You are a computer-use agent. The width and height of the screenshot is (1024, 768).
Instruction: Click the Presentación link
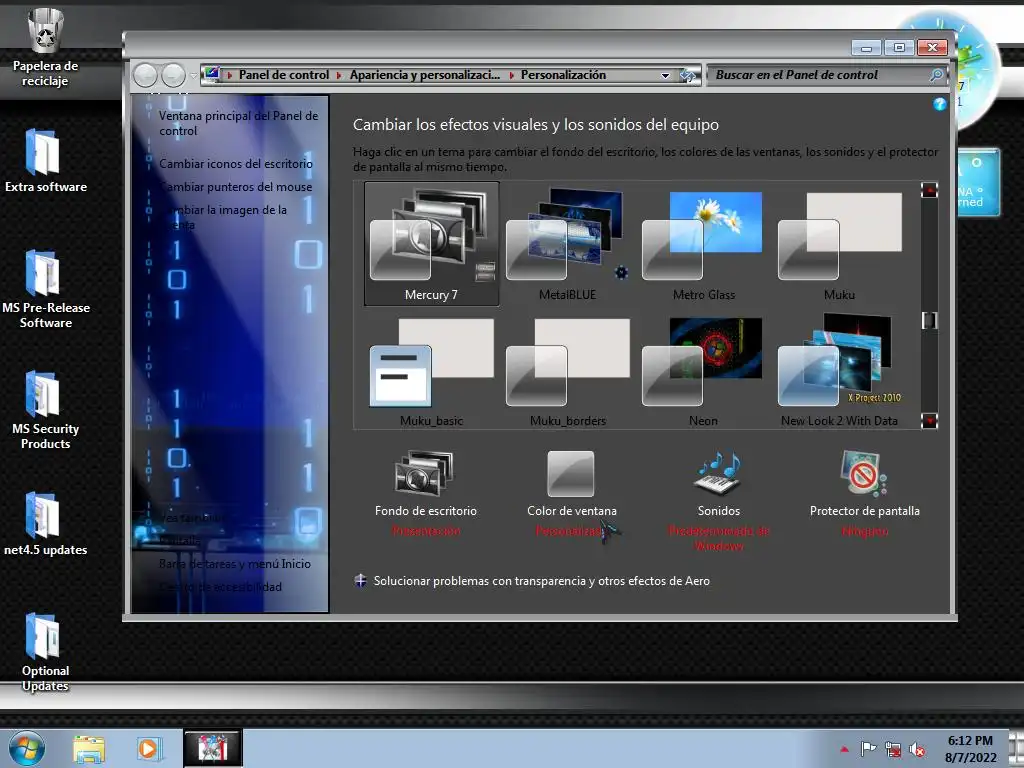pyautogui.click(x=426, y=531)
